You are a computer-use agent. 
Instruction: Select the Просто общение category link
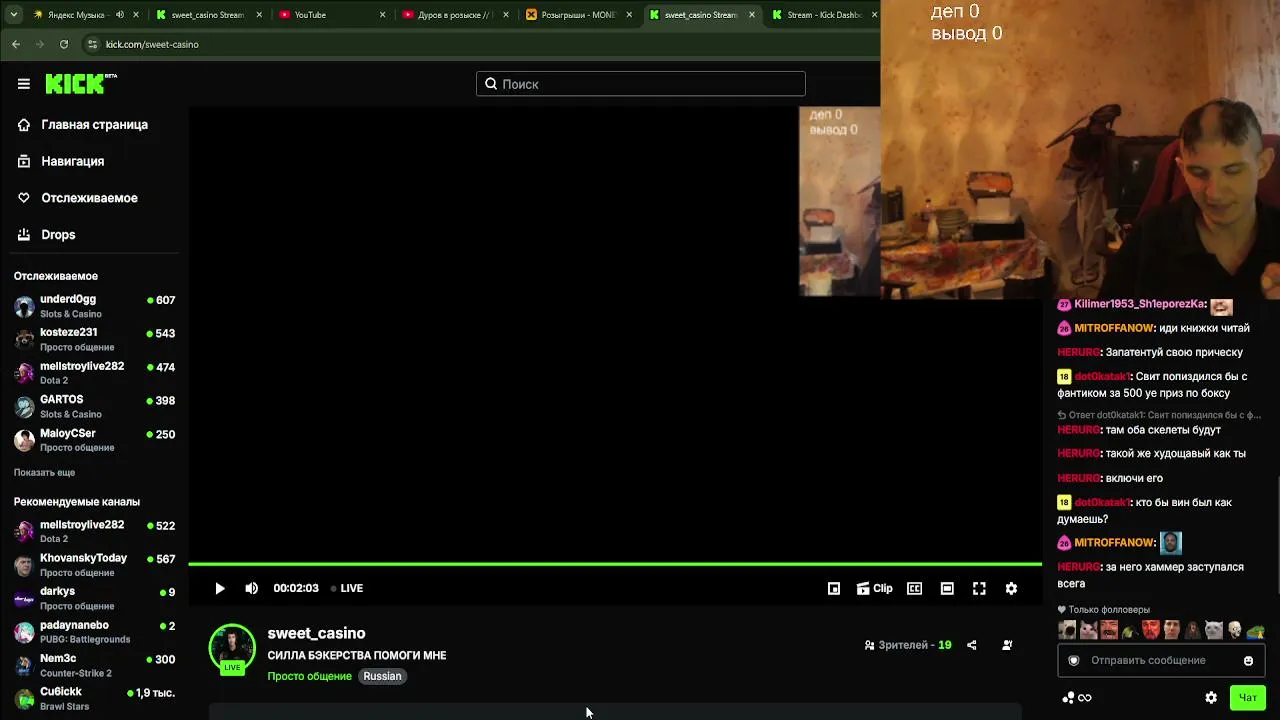pos(309,677)
